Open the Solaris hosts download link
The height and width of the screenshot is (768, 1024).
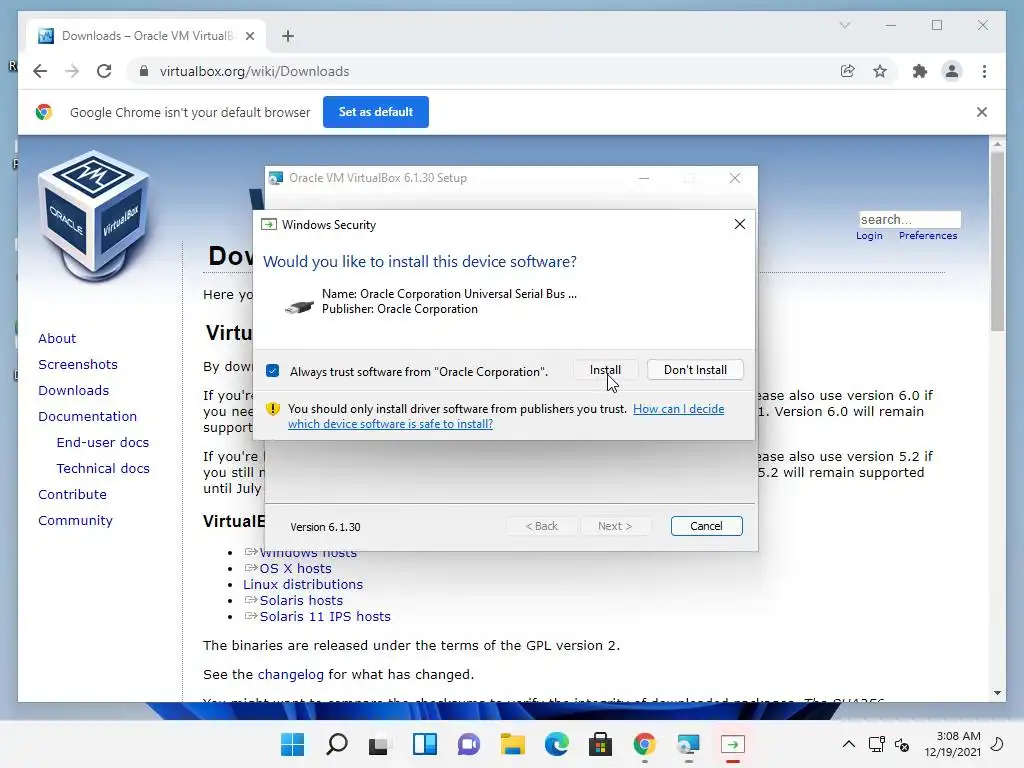point(301,600)
